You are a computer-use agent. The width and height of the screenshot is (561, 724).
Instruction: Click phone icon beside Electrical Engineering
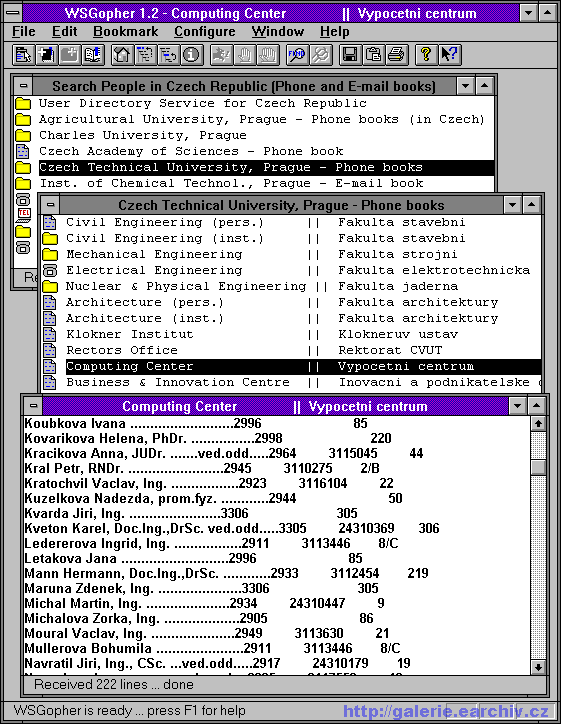pos(49,271)
